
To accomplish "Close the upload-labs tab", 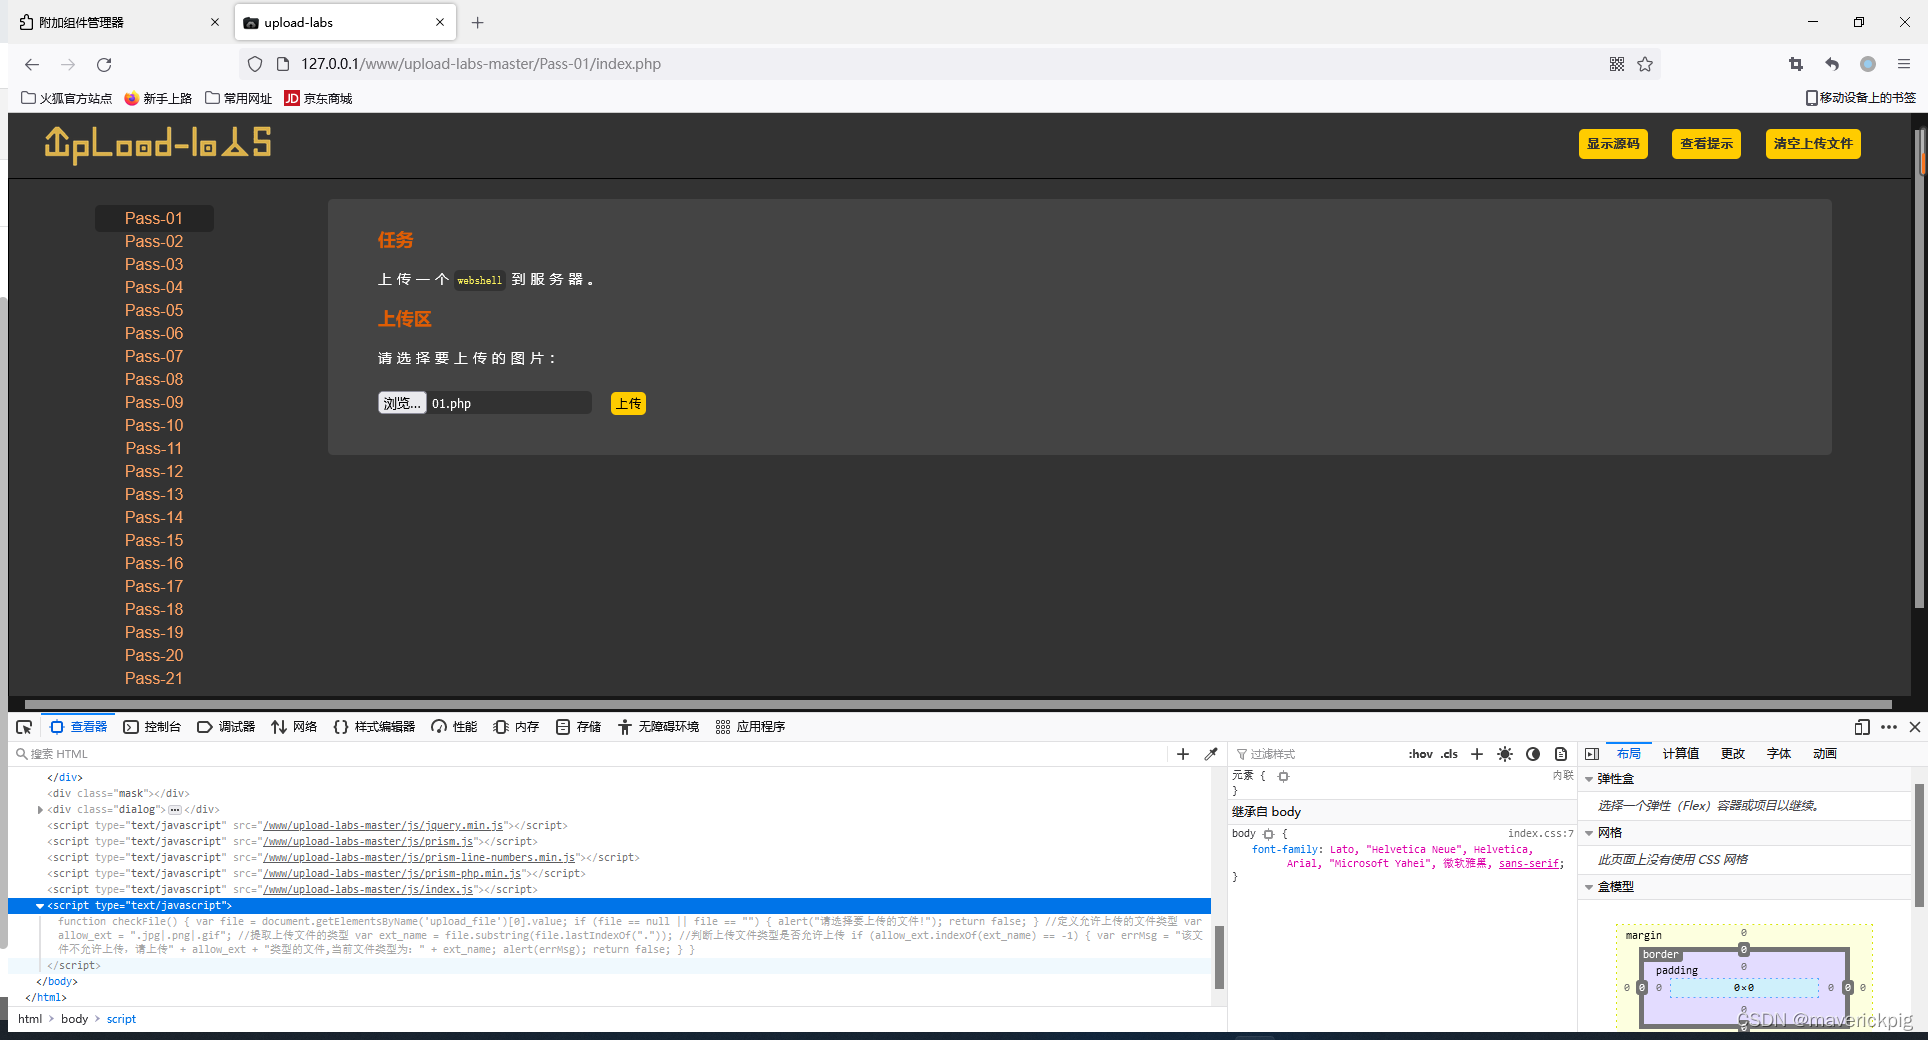I will (x=440, y=22).
